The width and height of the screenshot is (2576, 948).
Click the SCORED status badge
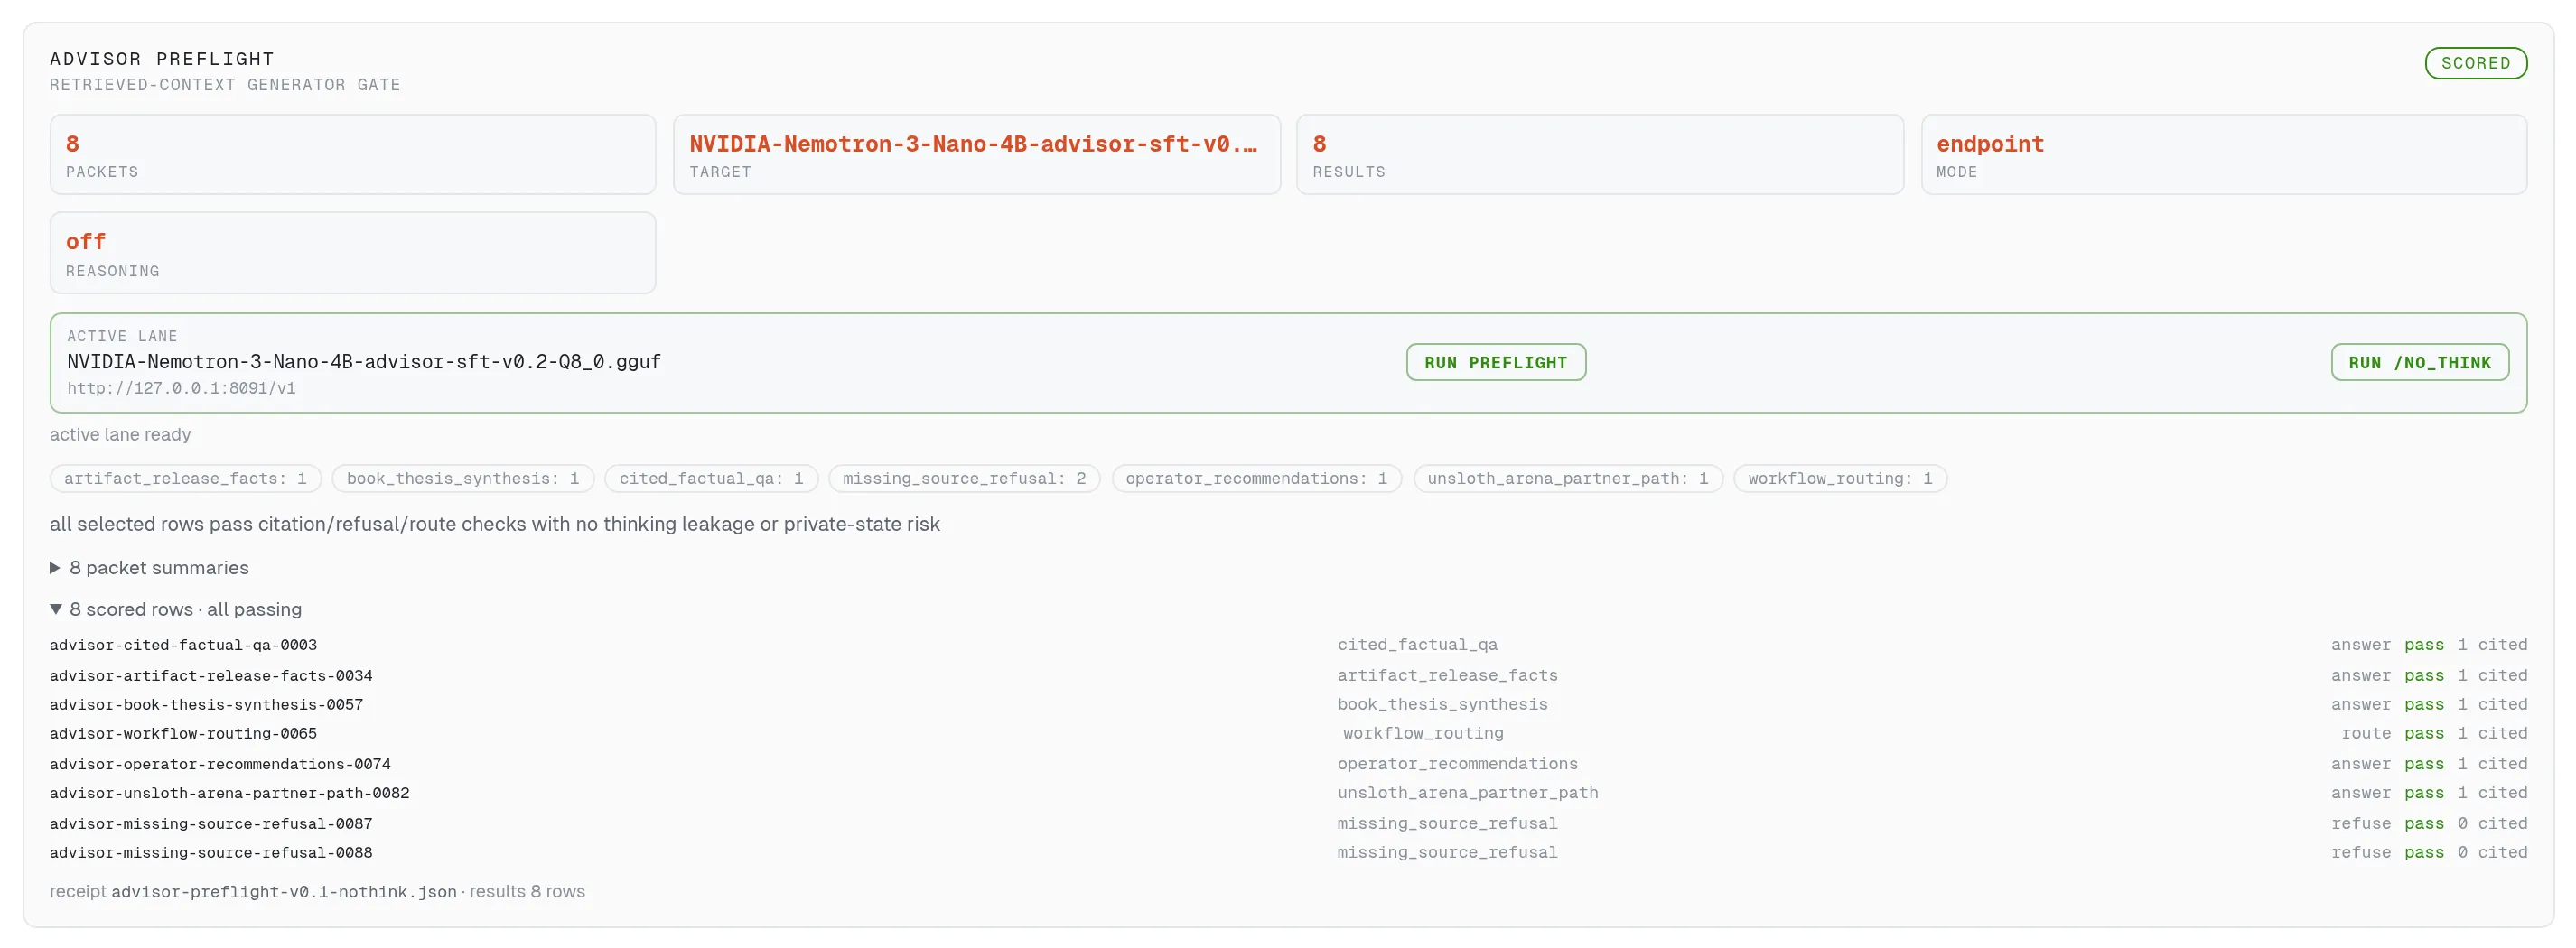[x=2475, y=63]
